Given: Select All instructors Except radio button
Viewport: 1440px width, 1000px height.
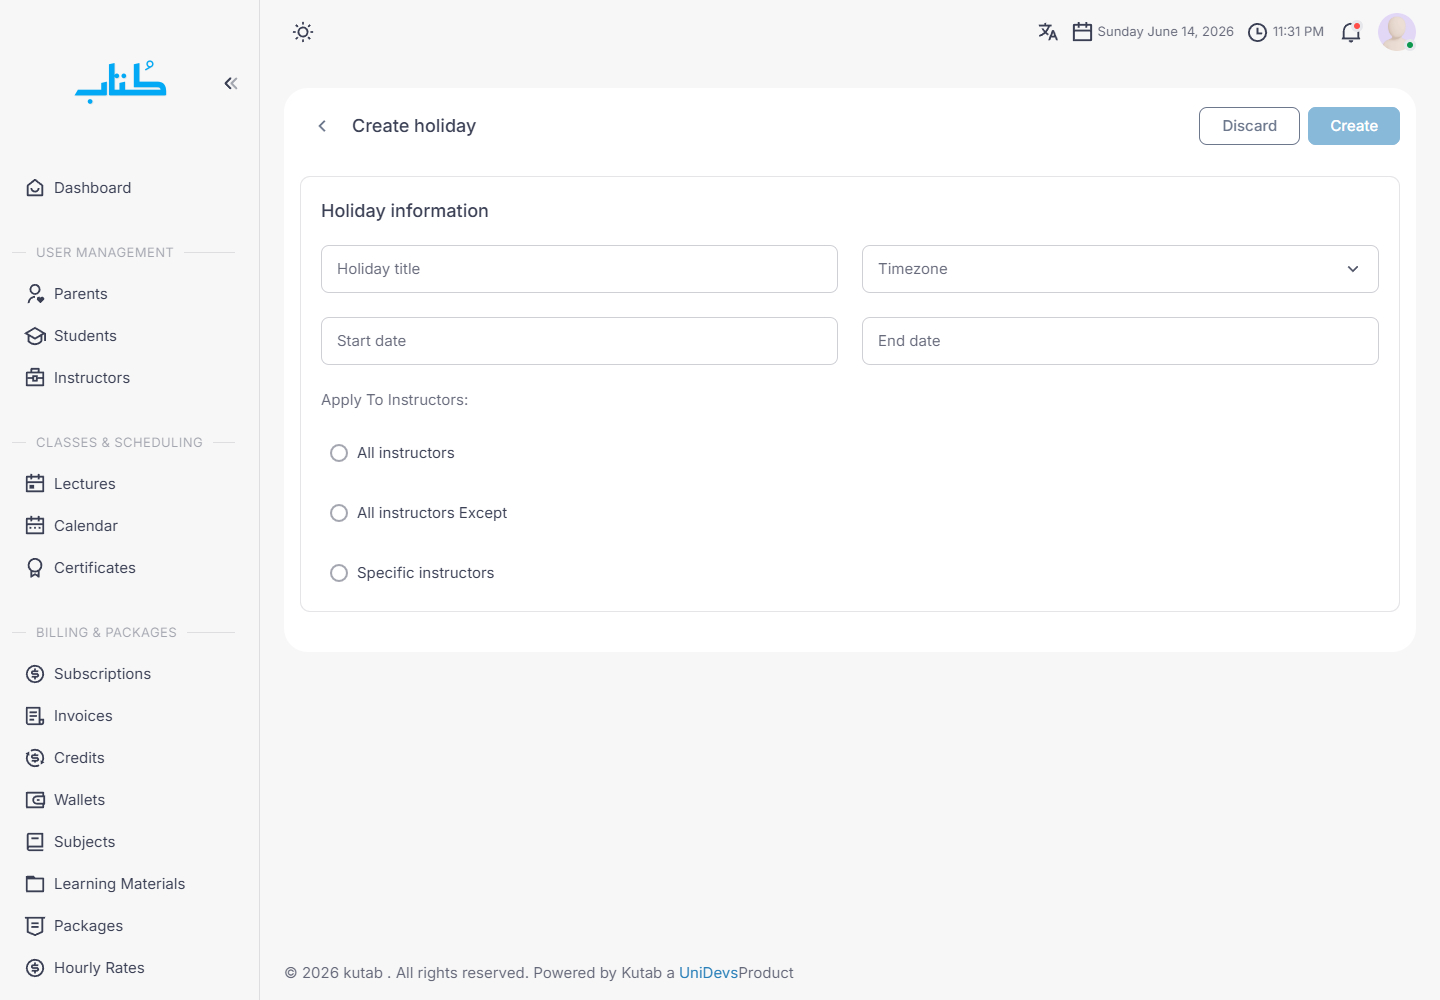Looking at the screenshot, I should (339, 513).
